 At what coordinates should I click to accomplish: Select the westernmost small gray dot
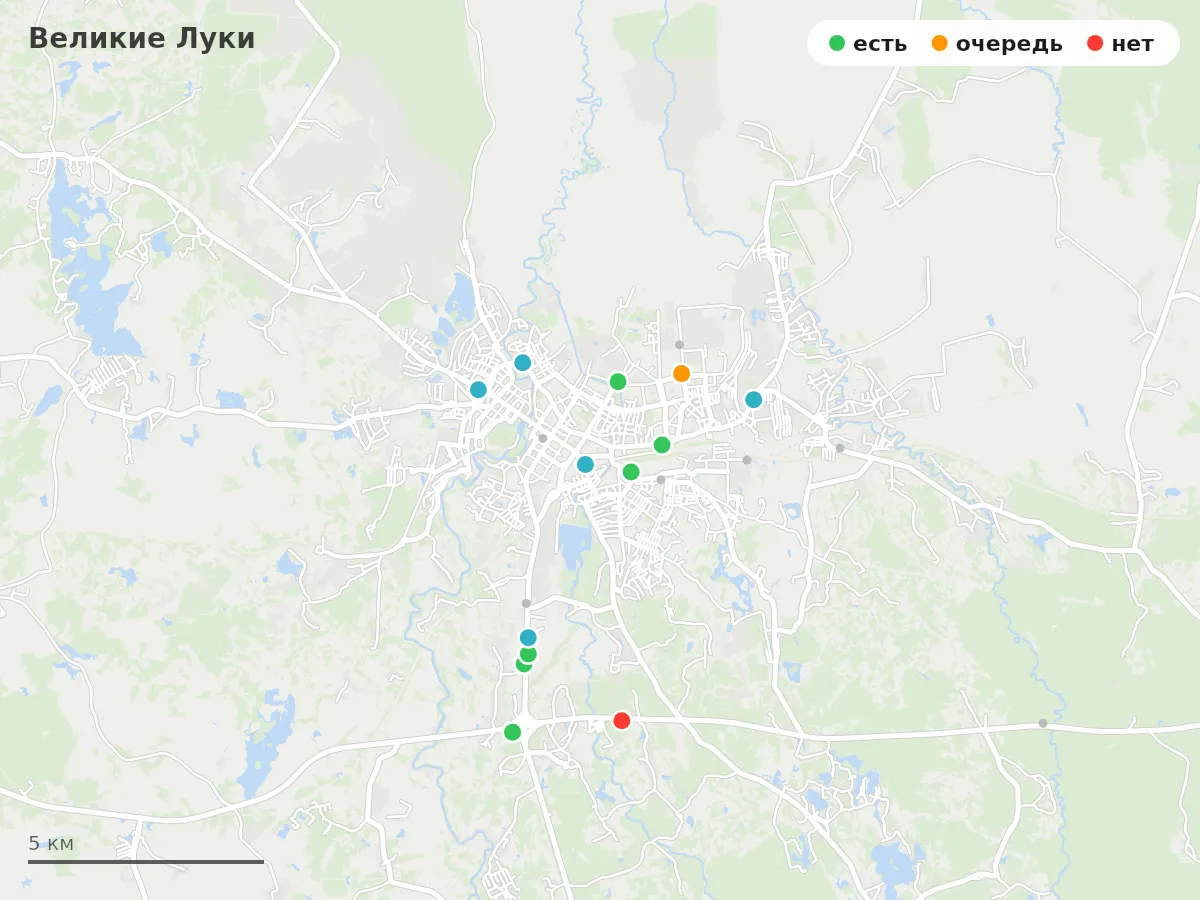[526, 603]
